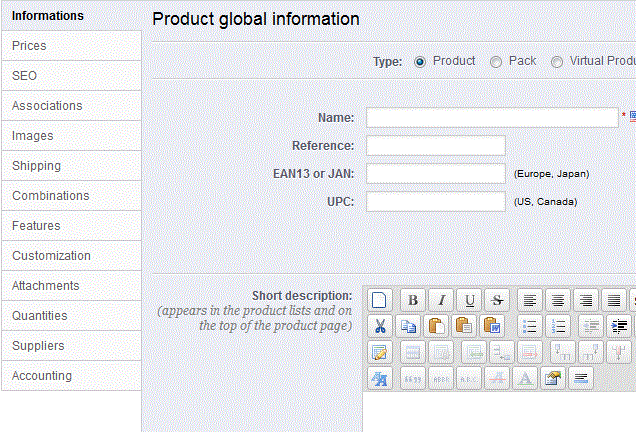Image resolution: width=636 pixels, height=432 pixels.
Task: Select the Pack type radio button
Action: tap(496, 62)
